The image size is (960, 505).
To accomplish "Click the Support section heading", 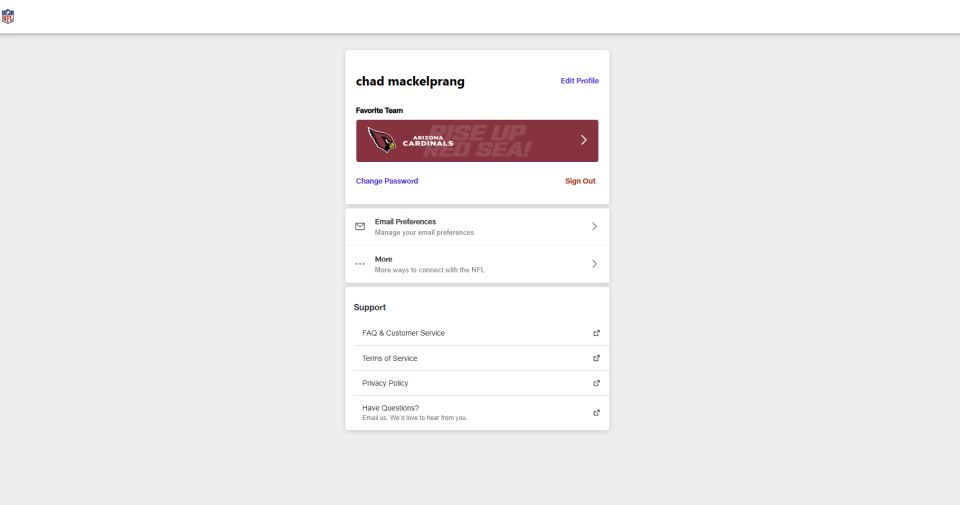I will tap(370, 307).
